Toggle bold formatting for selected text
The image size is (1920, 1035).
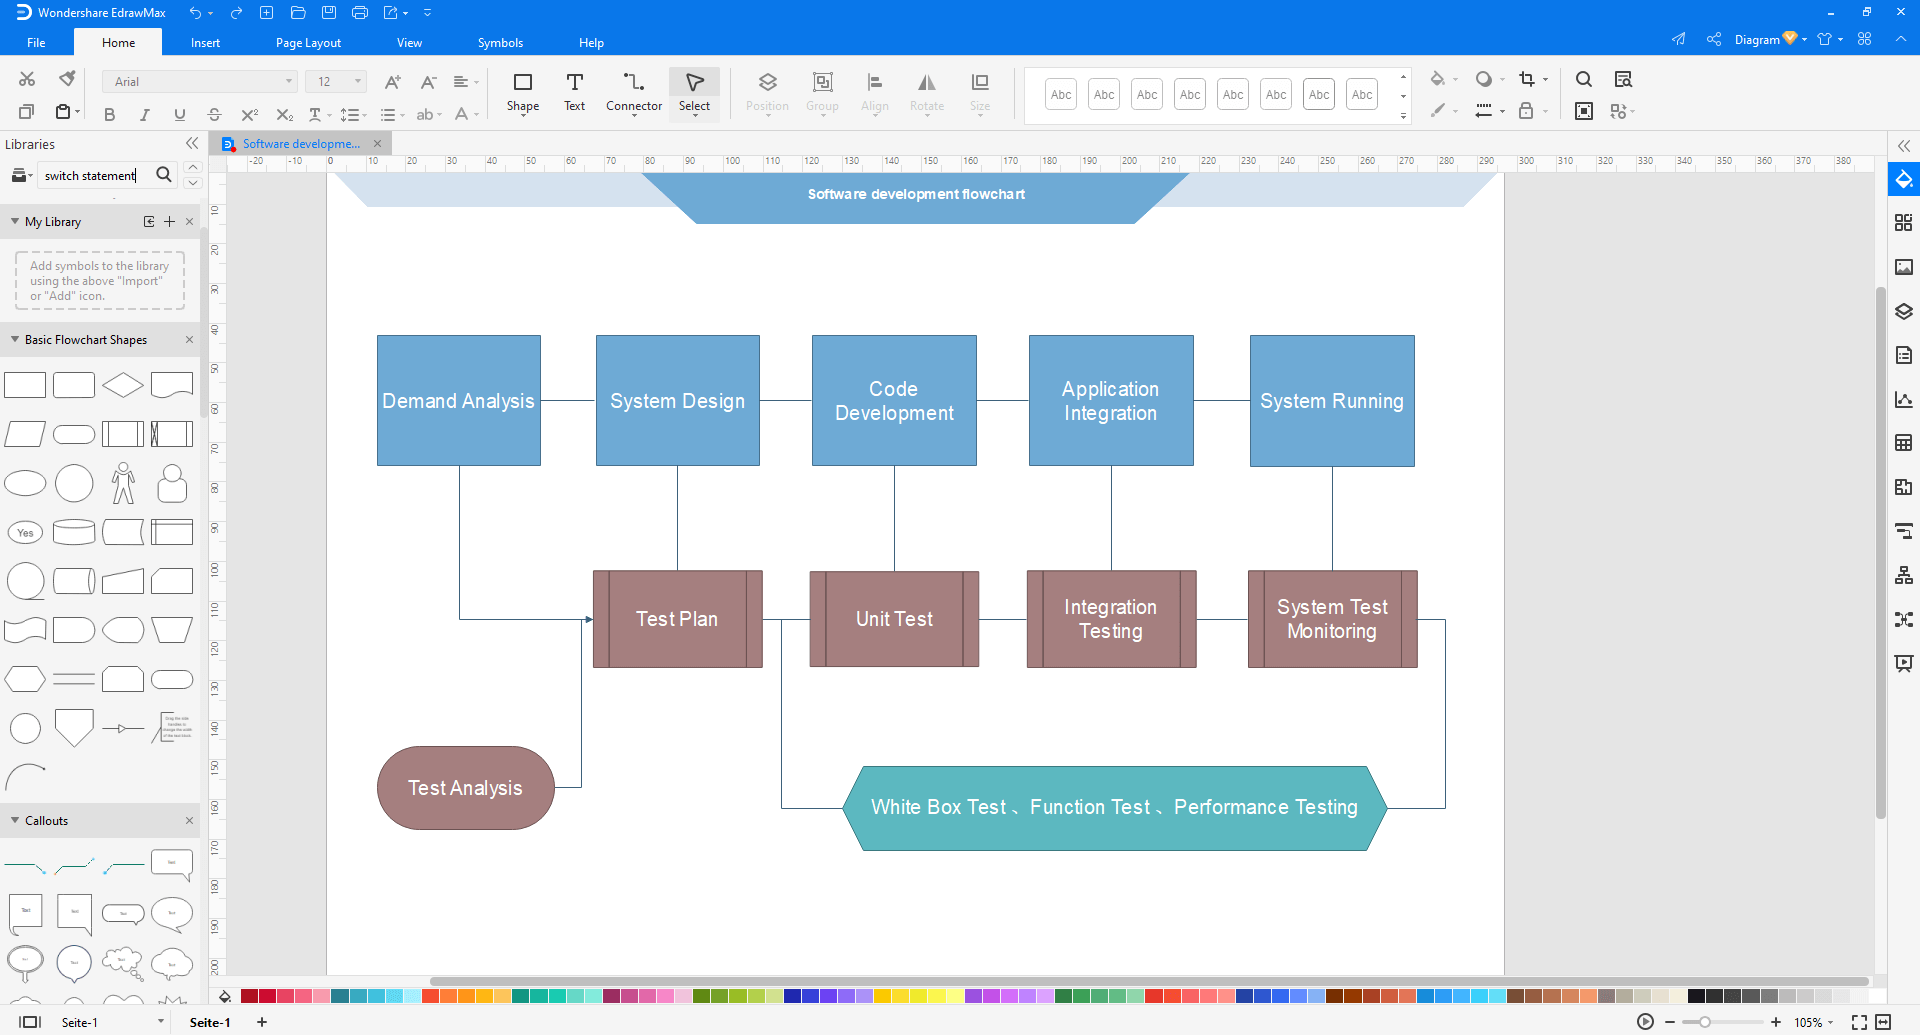(109, 114)
